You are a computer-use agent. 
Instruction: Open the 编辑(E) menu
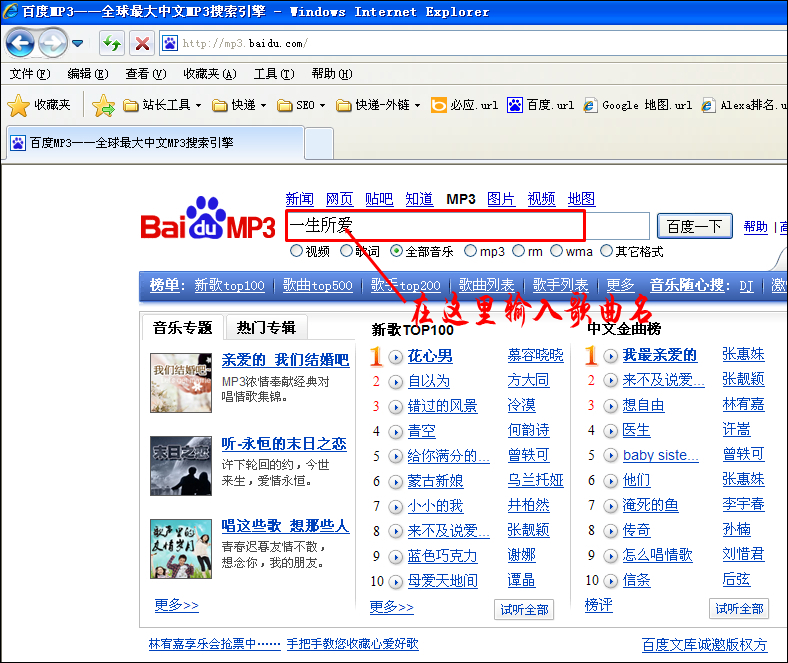pos(88,74)
